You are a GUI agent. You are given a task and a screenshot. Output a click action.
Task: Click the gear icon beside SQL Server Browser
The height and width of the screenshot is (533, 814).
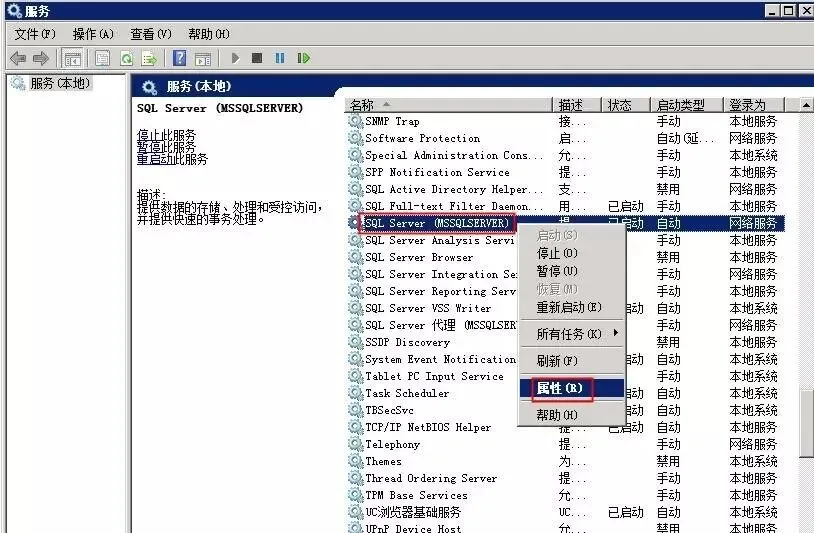tap(355, 257)
